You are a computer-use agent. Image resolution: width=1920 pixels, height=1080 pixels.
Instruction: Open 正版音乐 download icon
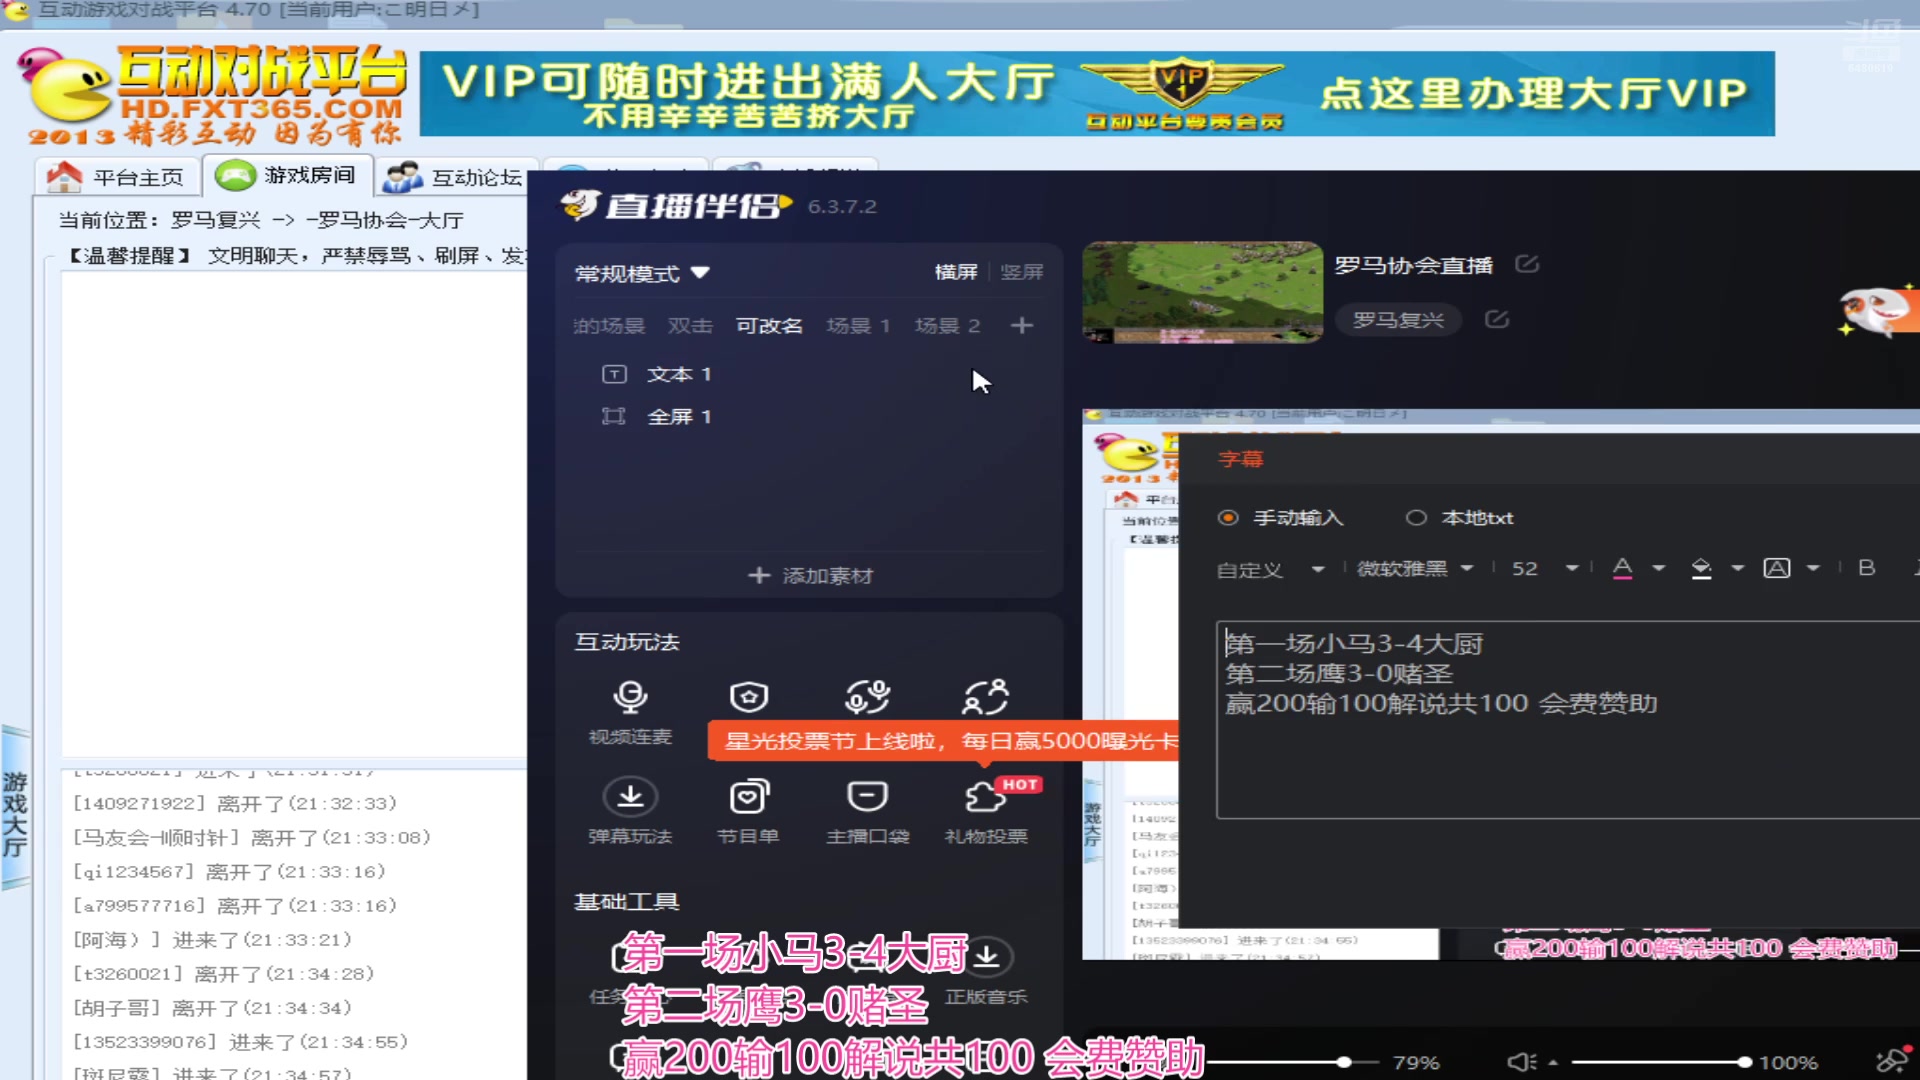point(987,957)
